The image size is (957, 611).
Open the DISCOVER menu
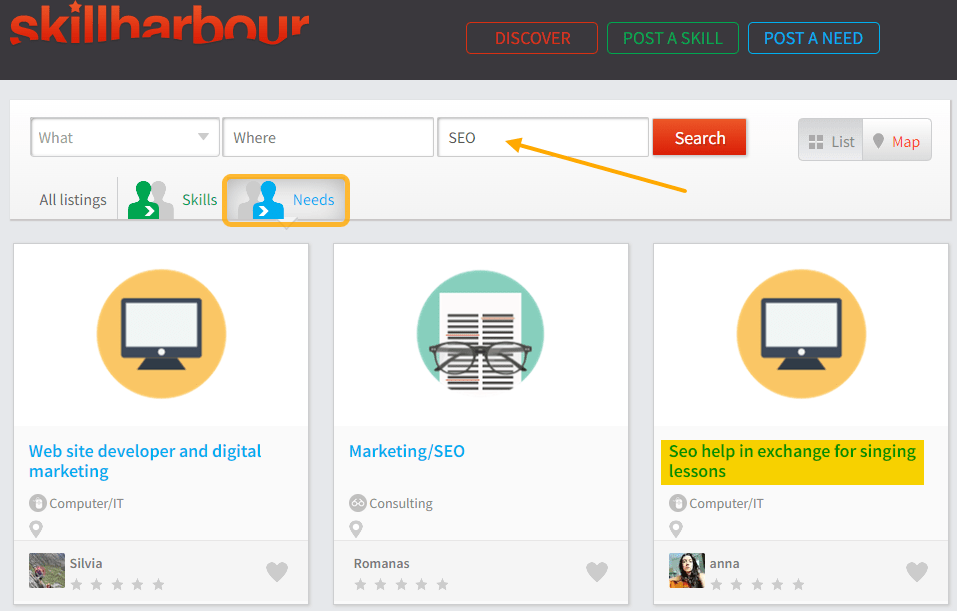(531, 37)
